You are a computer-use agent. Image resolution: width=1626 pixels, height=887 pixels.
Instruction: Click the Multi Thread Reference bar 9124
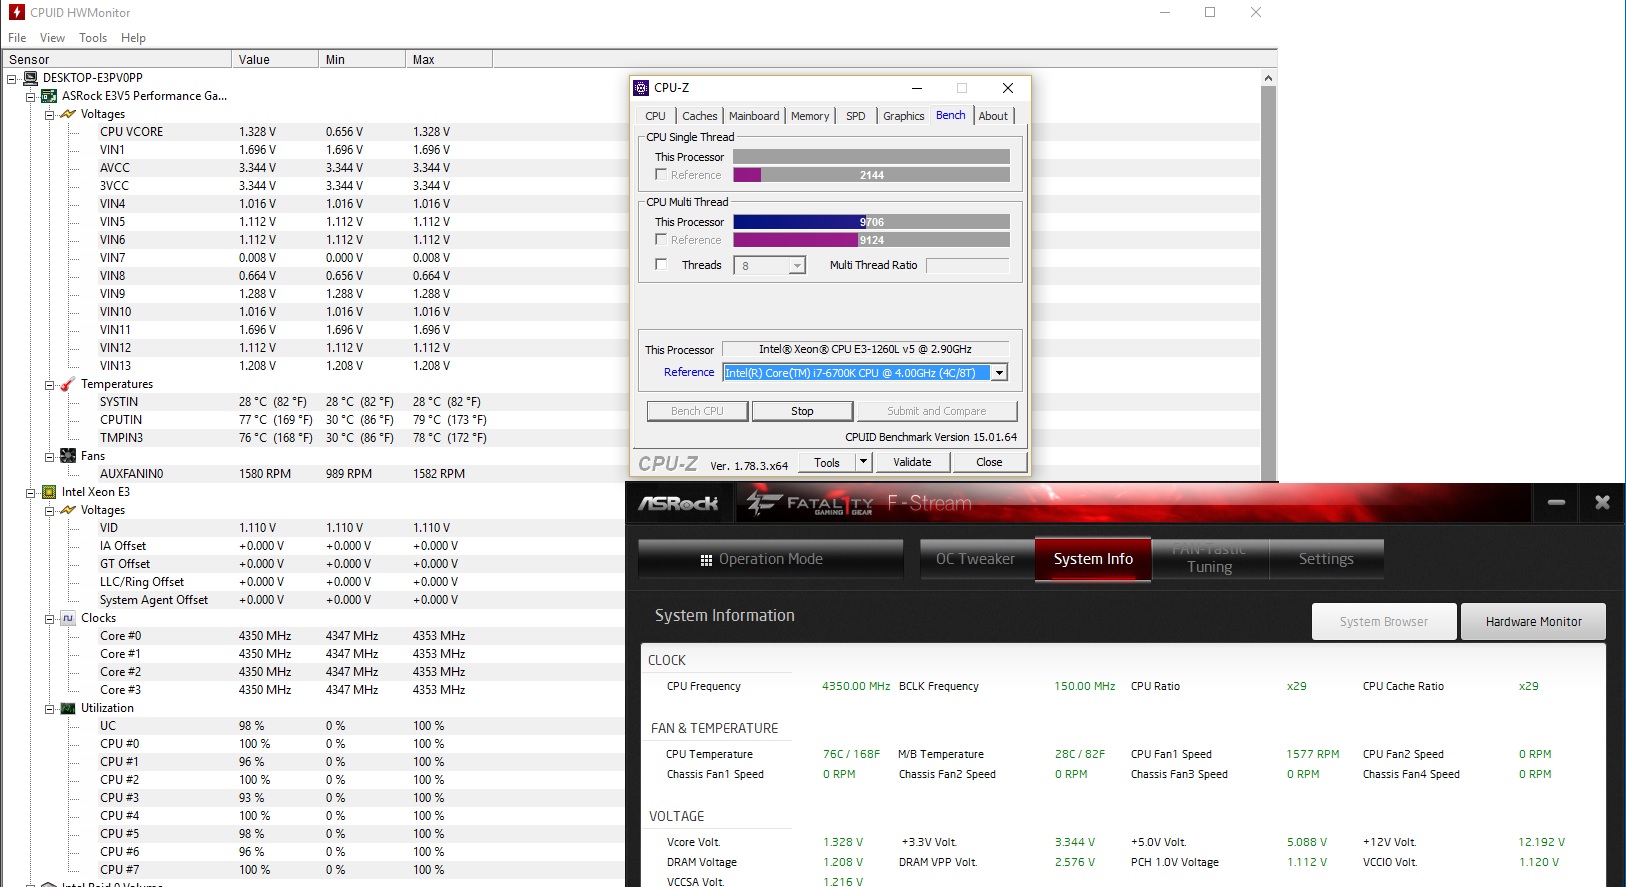(x=871, y=240)
